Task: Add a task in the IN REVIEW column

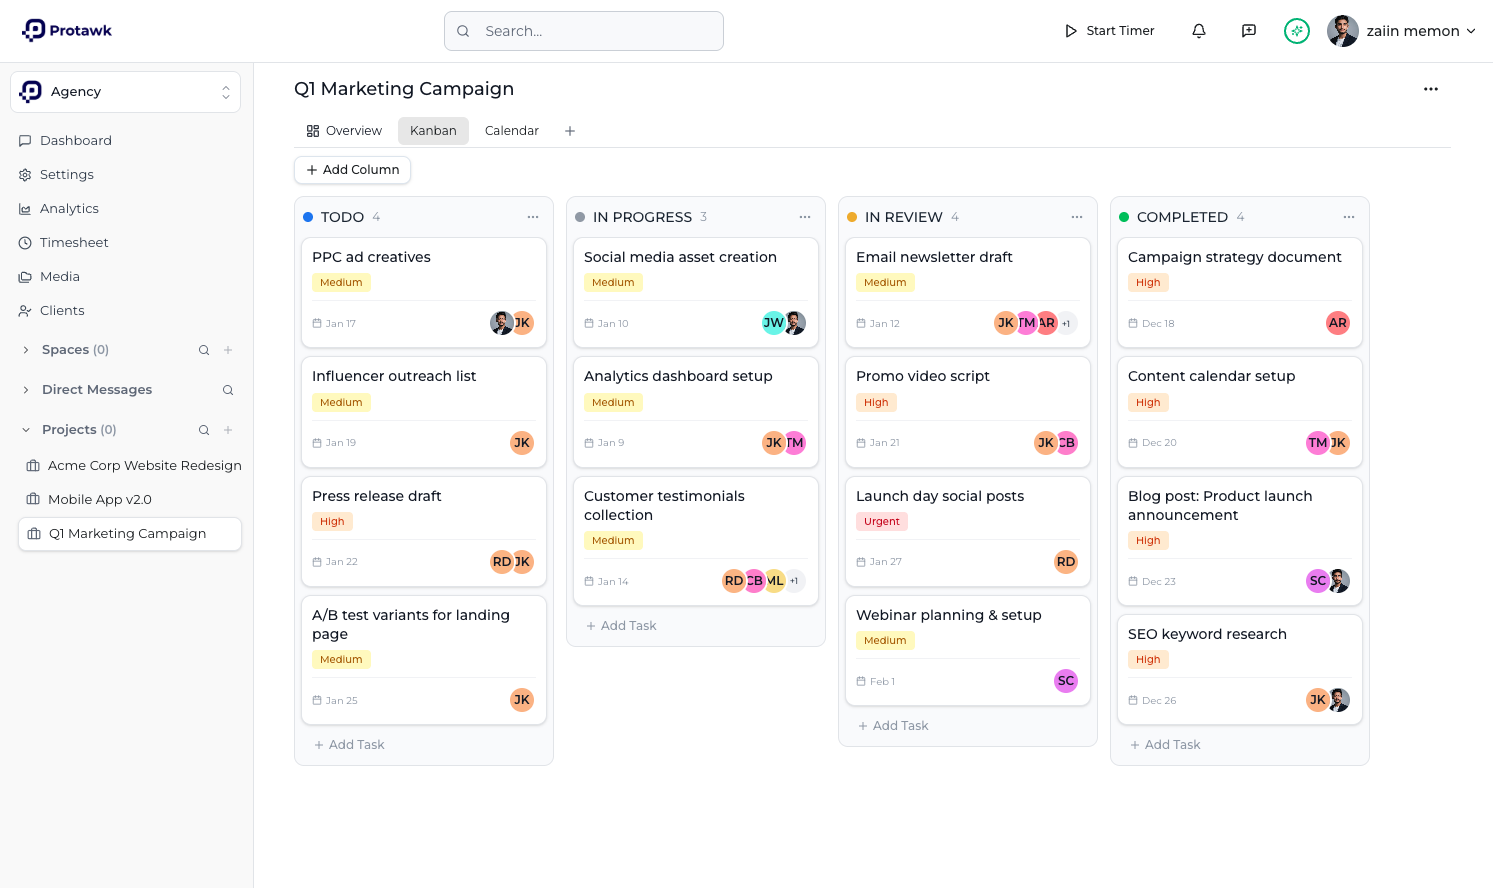Action: click(893, 725)
